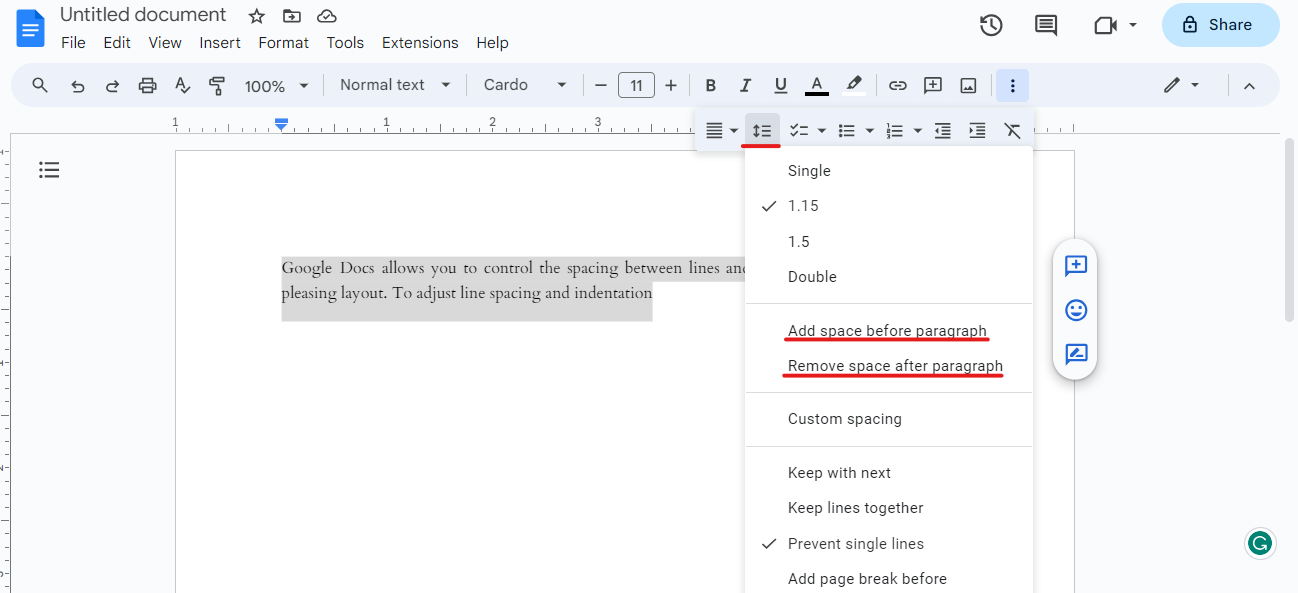
Task: Select Add space before paragraph
Action: coord(887,331)
